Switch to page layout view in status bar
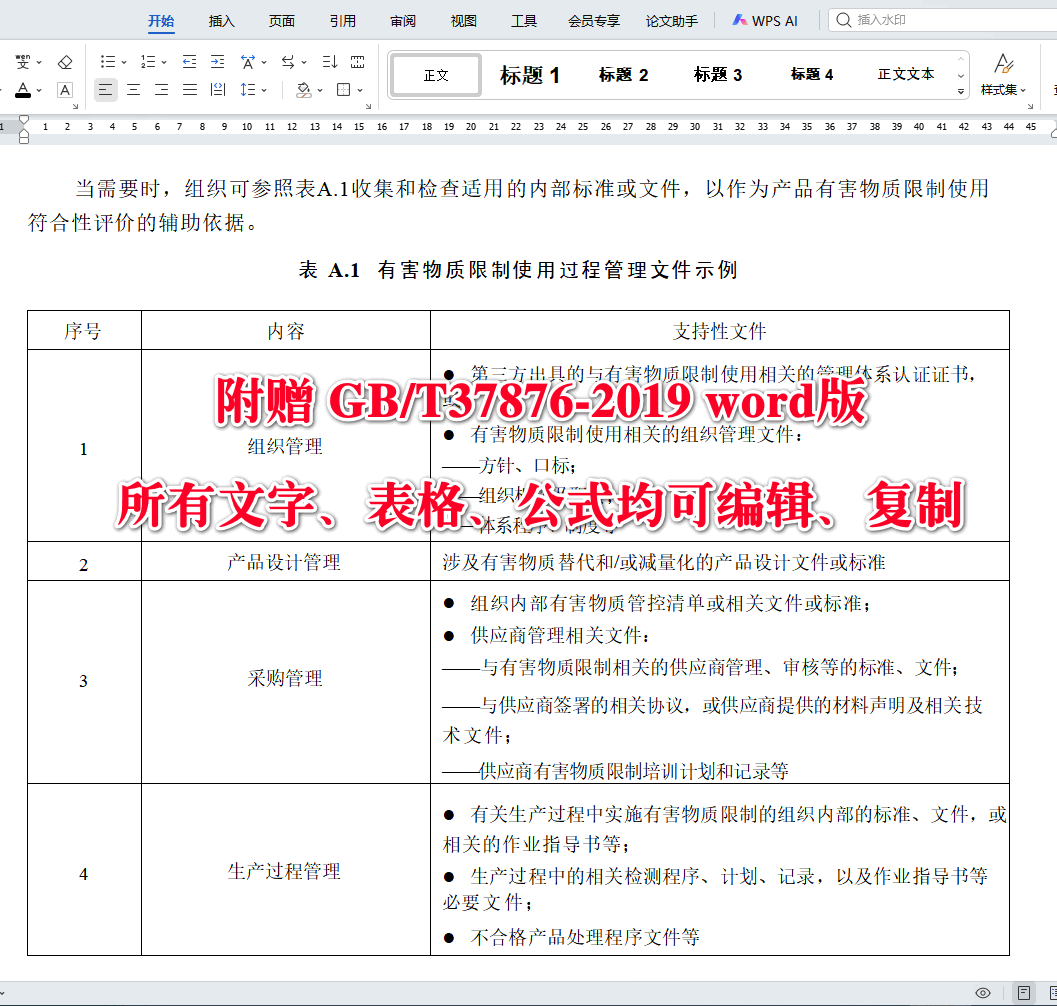Image resolution: width=1057 pixels, height=1006 pixels. coord(1023,993)
